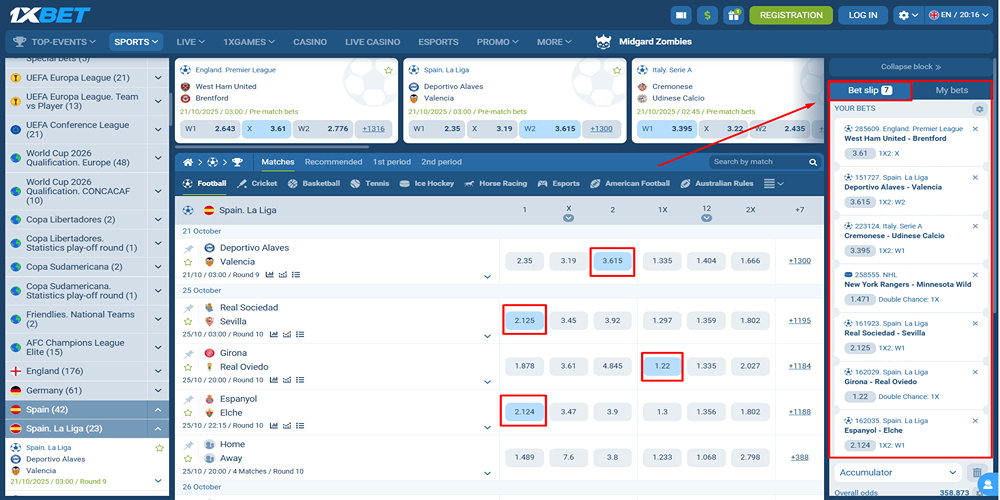Open the PROMO menu

[498, 42]
